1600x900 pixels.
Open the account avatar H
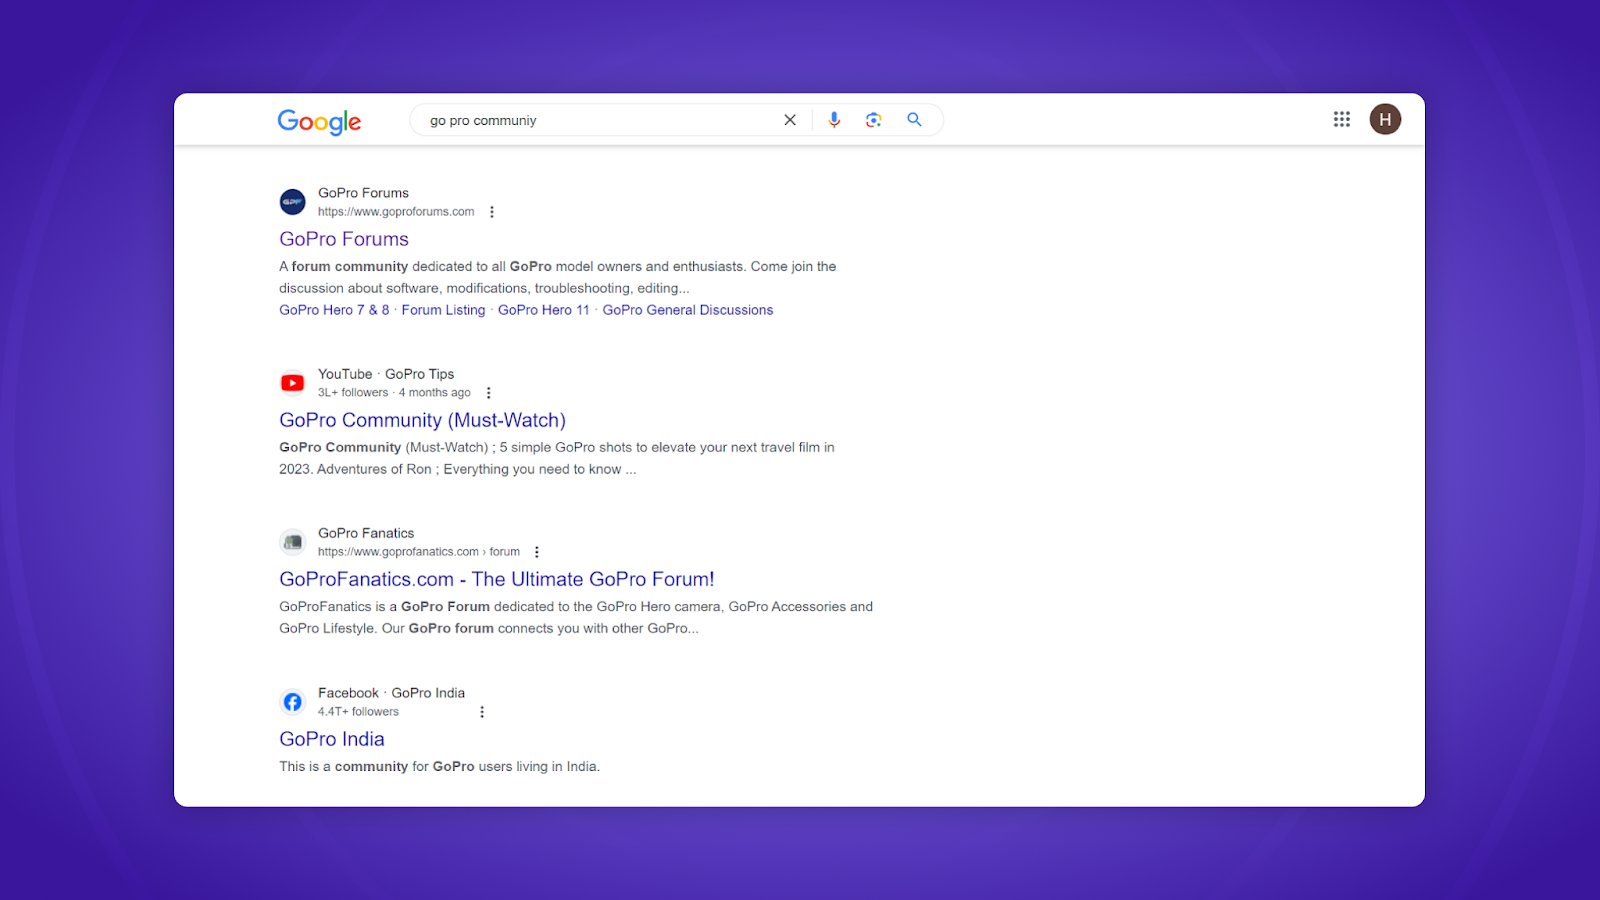point(1385,119)
